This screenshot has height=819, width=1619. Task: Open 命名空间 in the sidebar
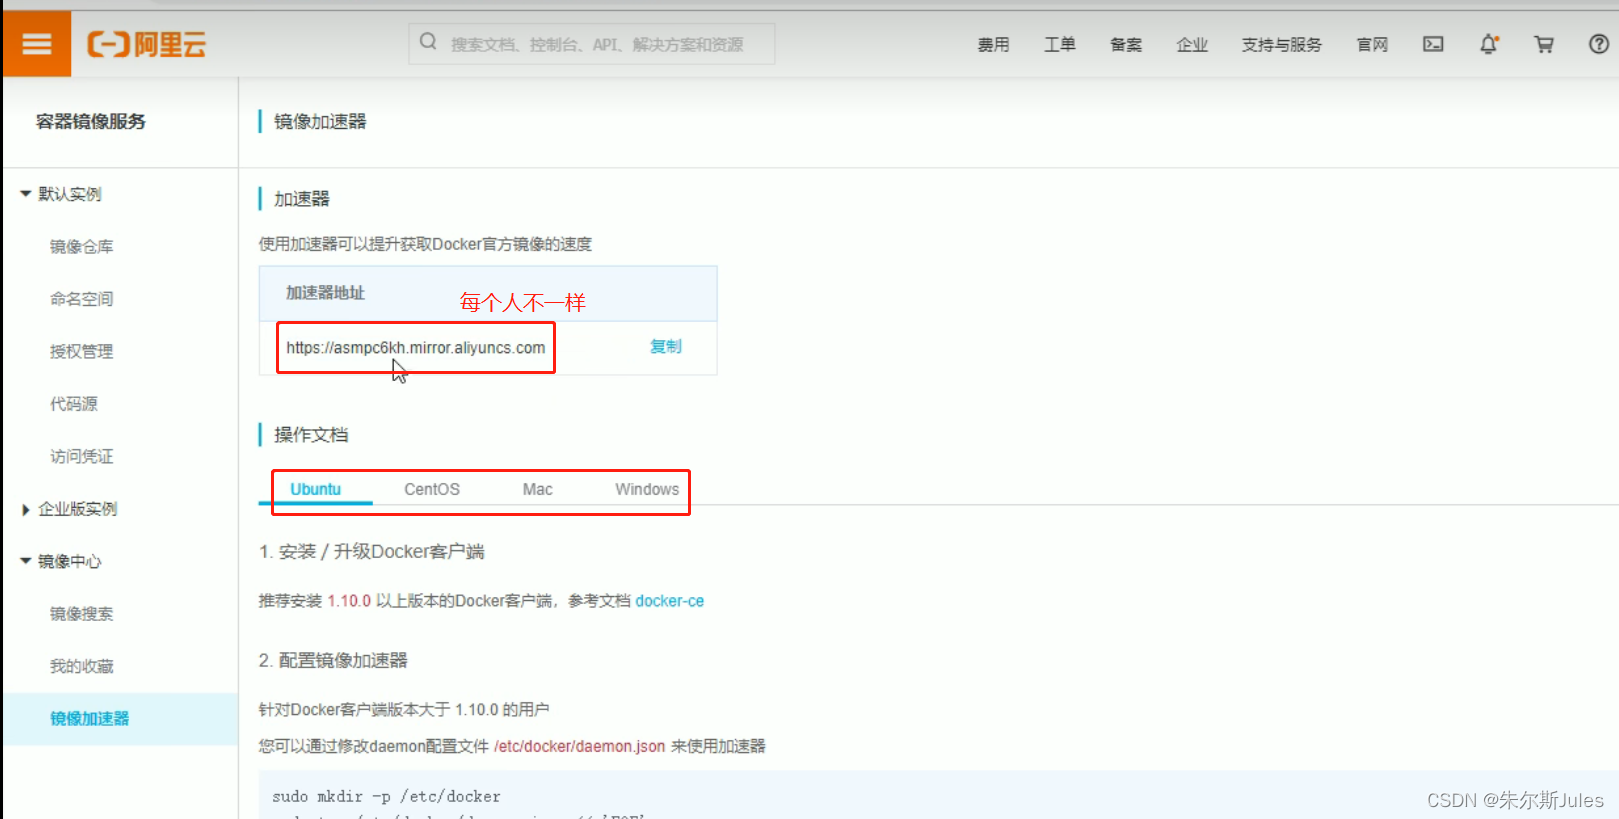point(82,299)
